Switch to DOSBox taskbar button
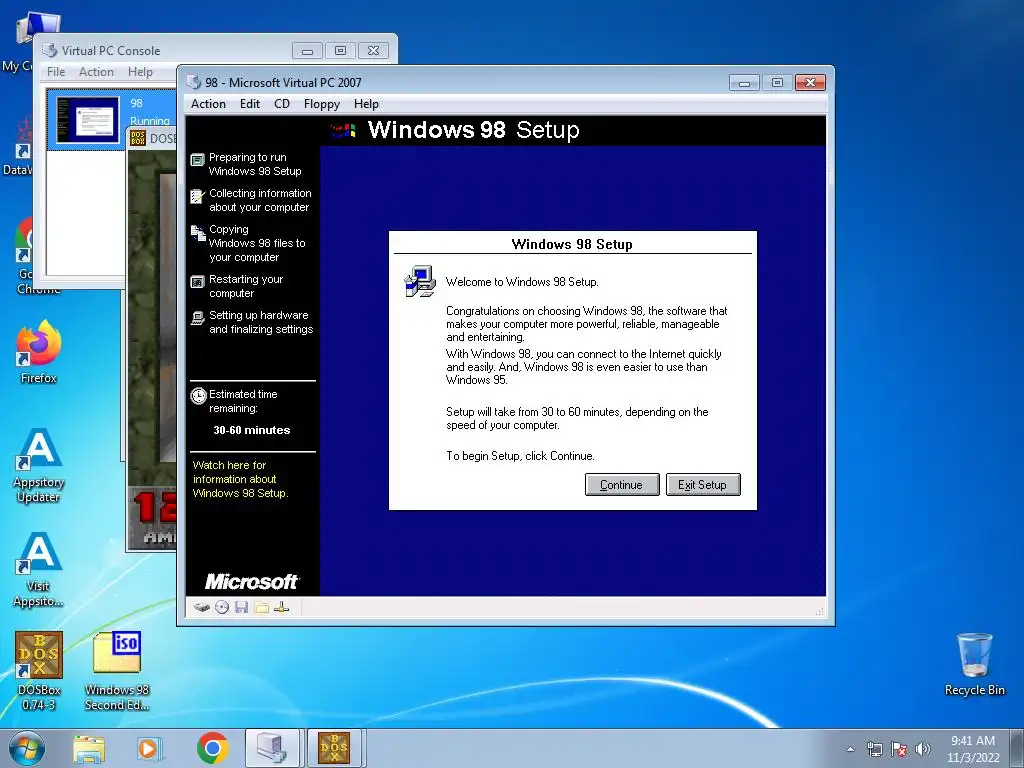 tap(334, 748)
